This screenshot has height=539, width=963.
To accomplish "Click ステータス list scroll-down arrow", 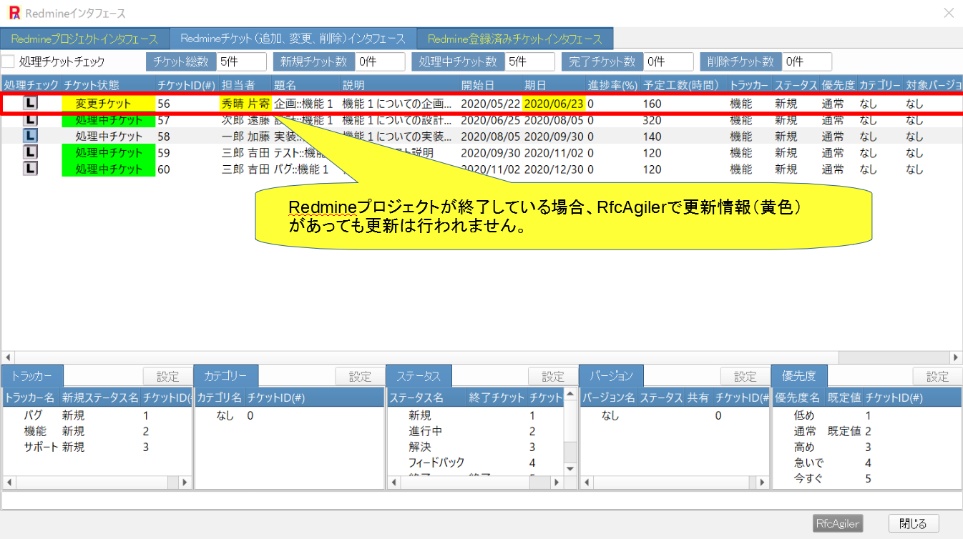I will (570, 469).
